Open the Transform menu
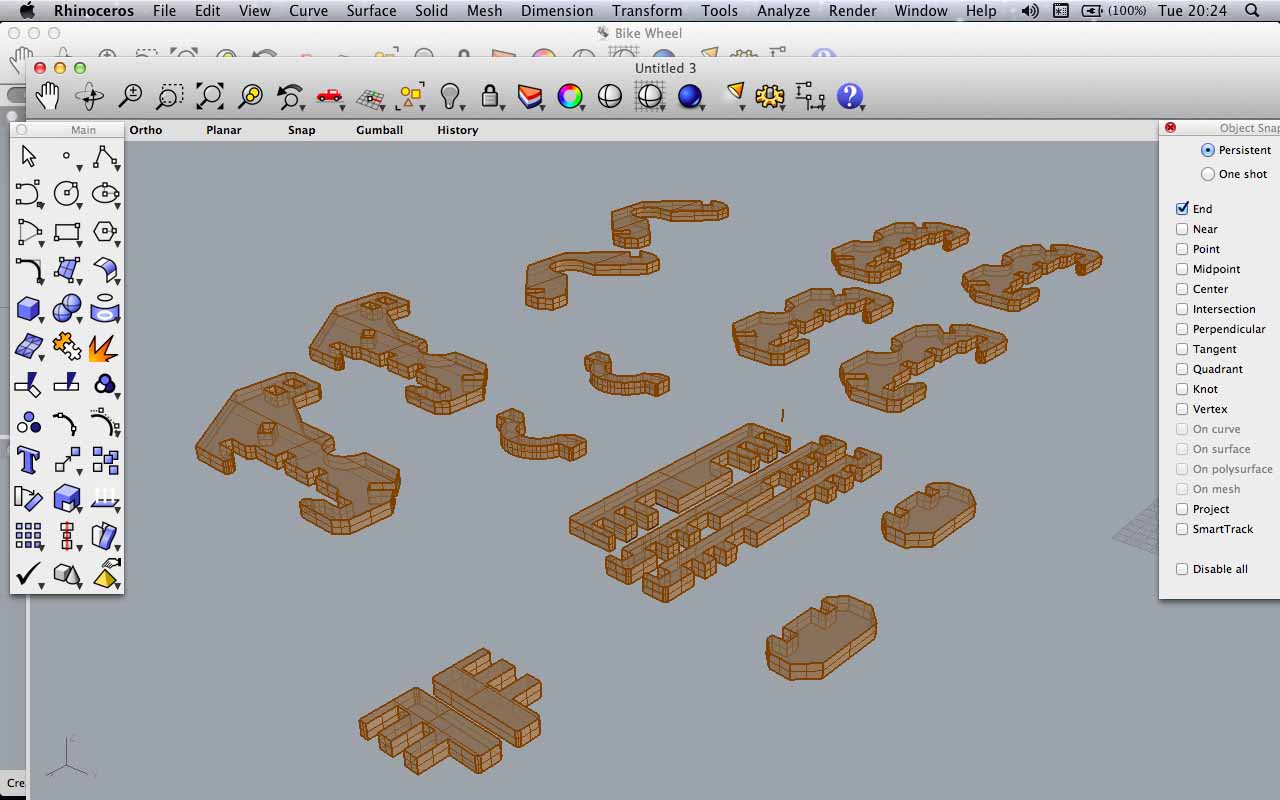 (647, 11)
